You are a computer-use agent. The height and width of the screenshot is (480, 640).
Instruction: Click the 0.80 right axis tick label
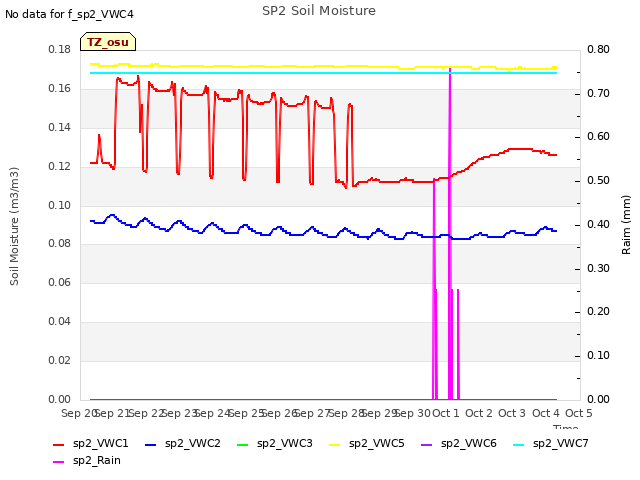[x=598, y=50]
